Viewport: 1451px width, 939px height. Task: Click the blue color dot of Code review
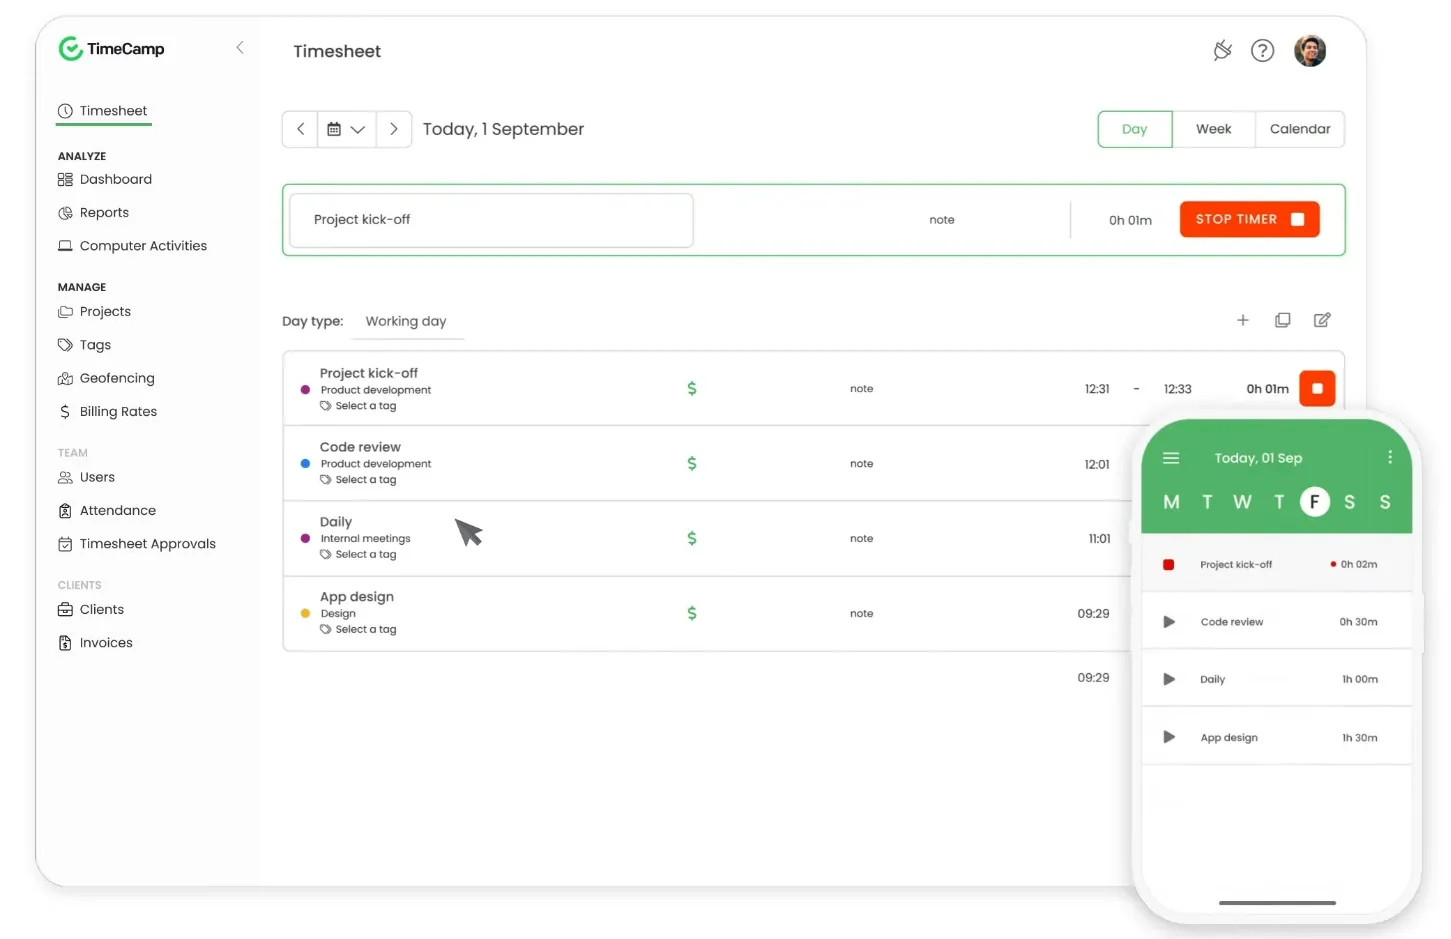(x=305, y=464)
